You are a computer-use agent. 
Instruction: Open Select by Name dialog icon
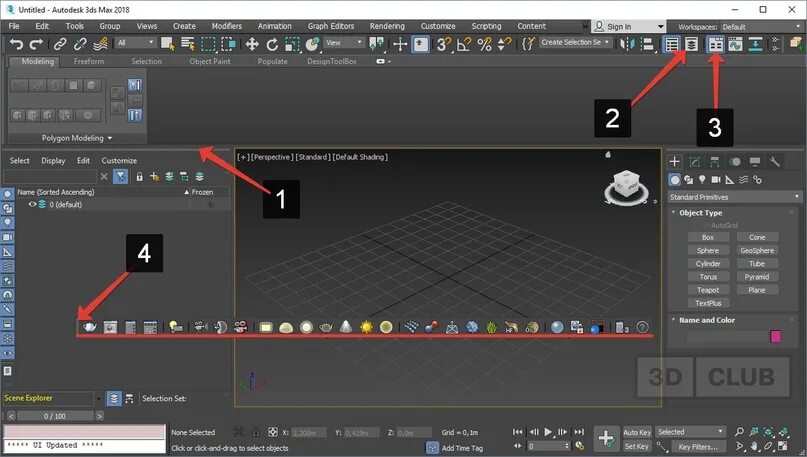click(x=188, y=44)
